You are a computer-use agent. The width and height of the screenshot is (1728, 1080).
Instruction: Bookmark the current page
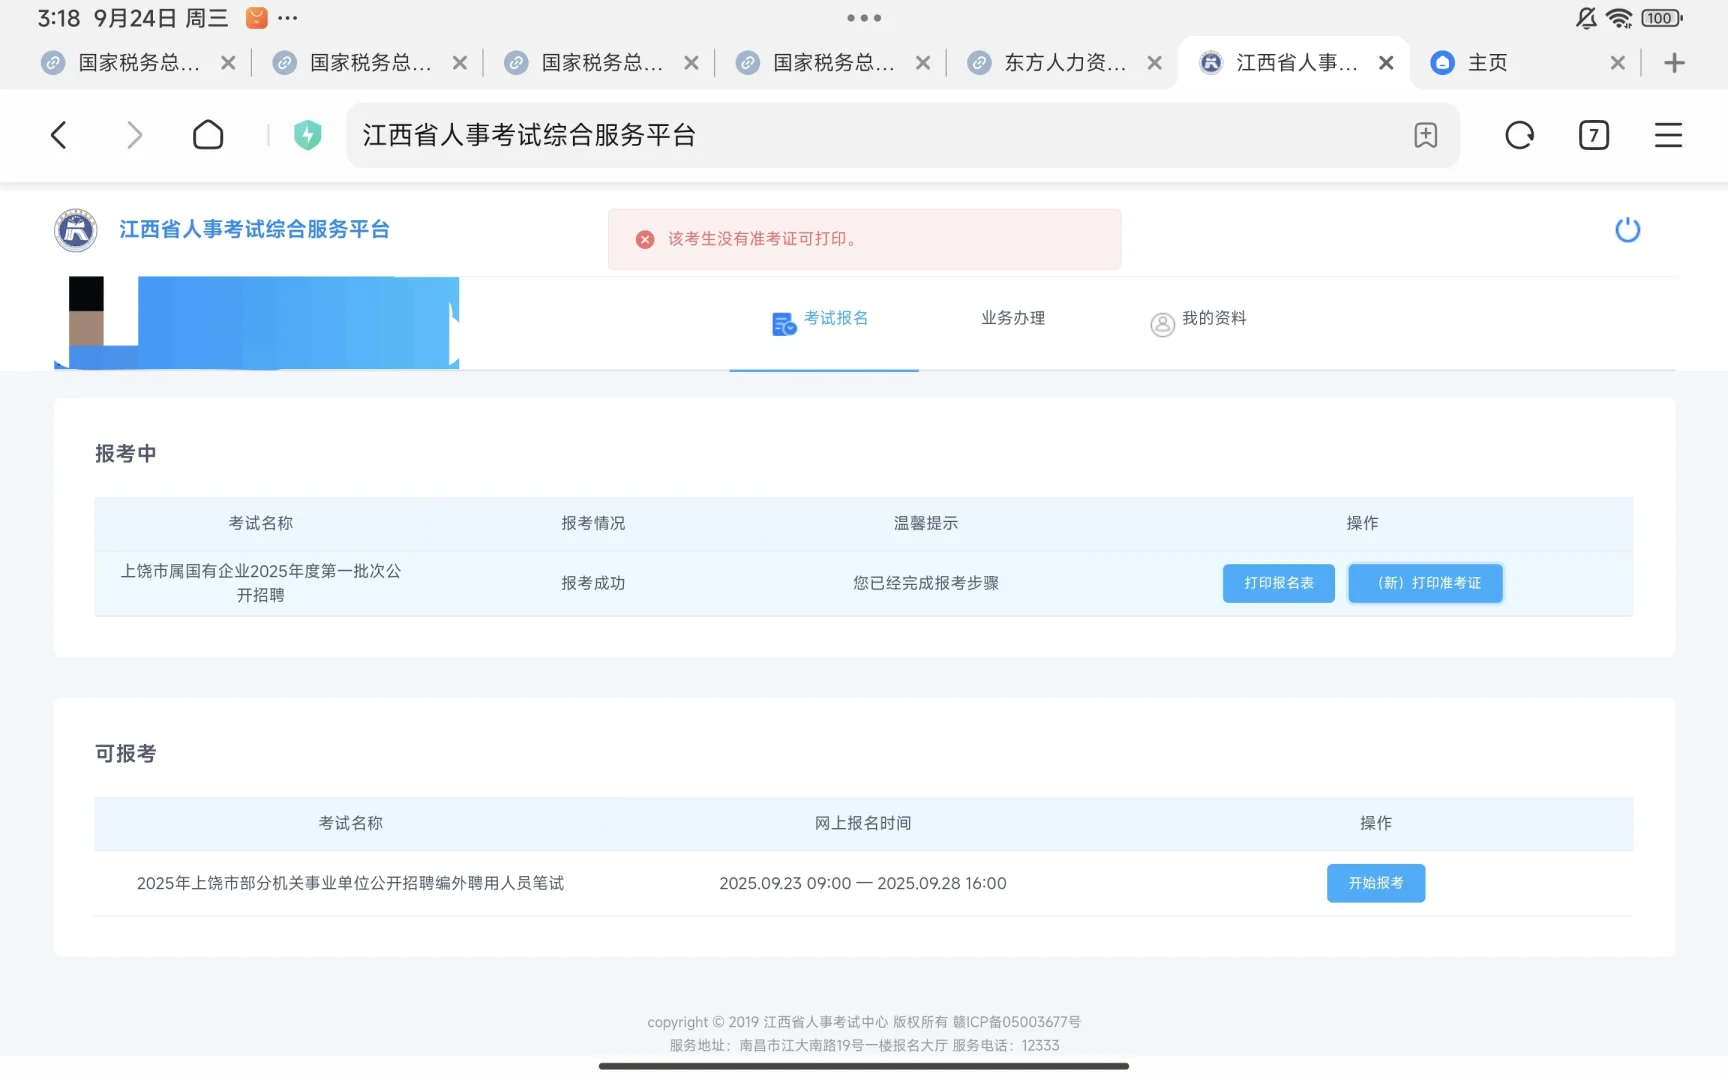[1426, 135]
